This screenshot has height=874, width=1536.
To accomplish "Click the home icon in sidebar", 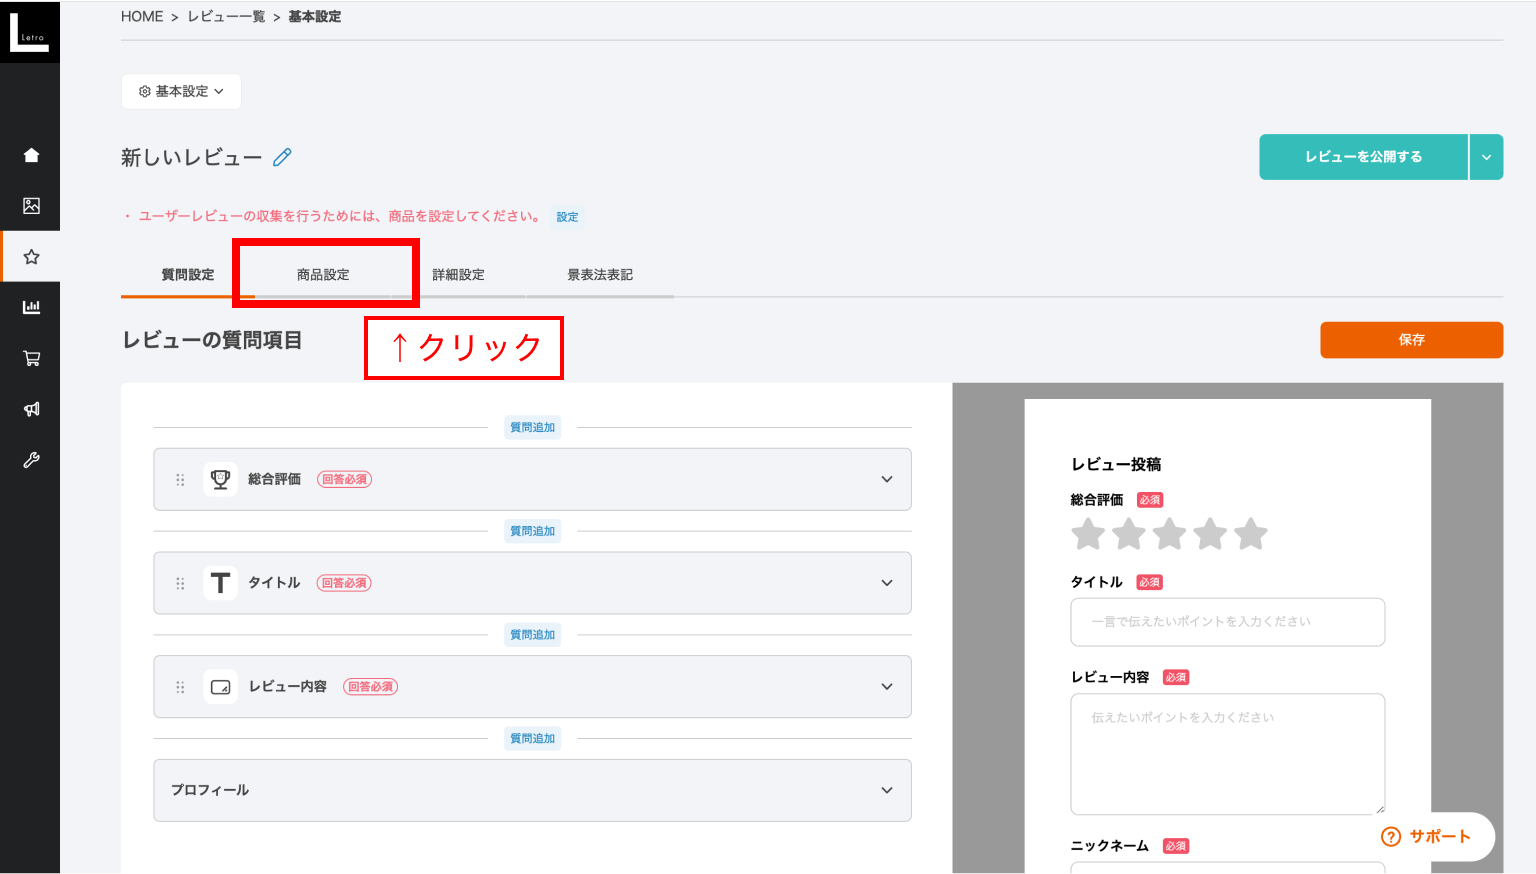I will pos(31,155).
